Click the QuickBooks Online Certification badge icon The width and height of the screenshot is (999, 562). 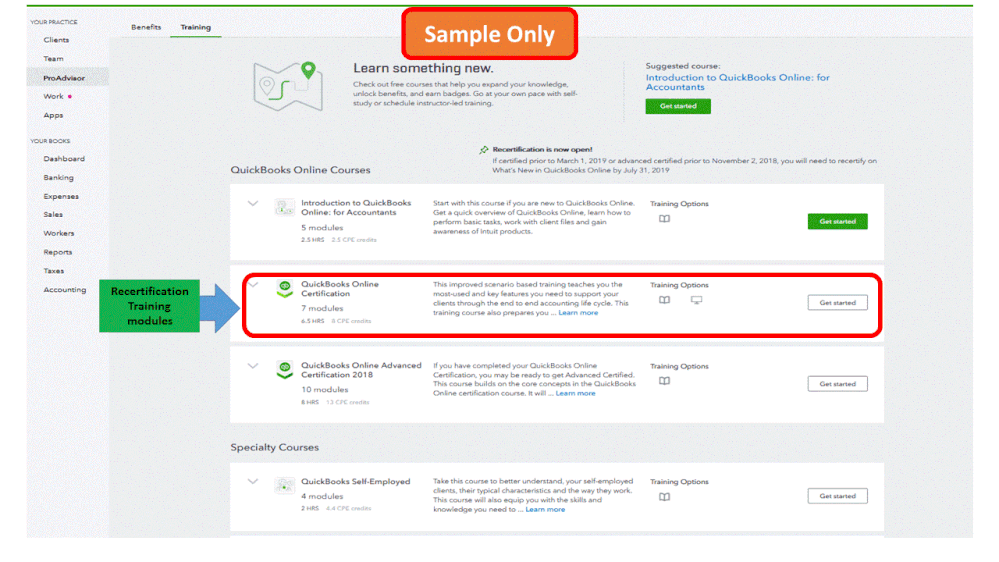click(284, 289)
